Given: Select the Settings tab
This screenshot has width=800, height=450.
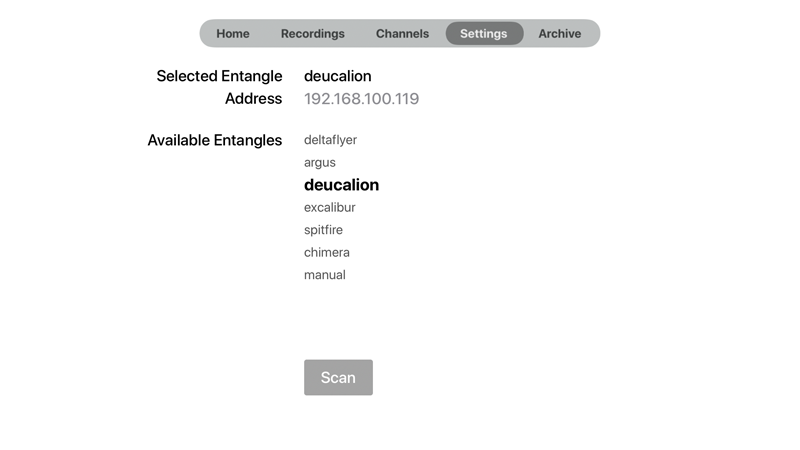Looking at the screenshot, I should click(x=484, y=34).
